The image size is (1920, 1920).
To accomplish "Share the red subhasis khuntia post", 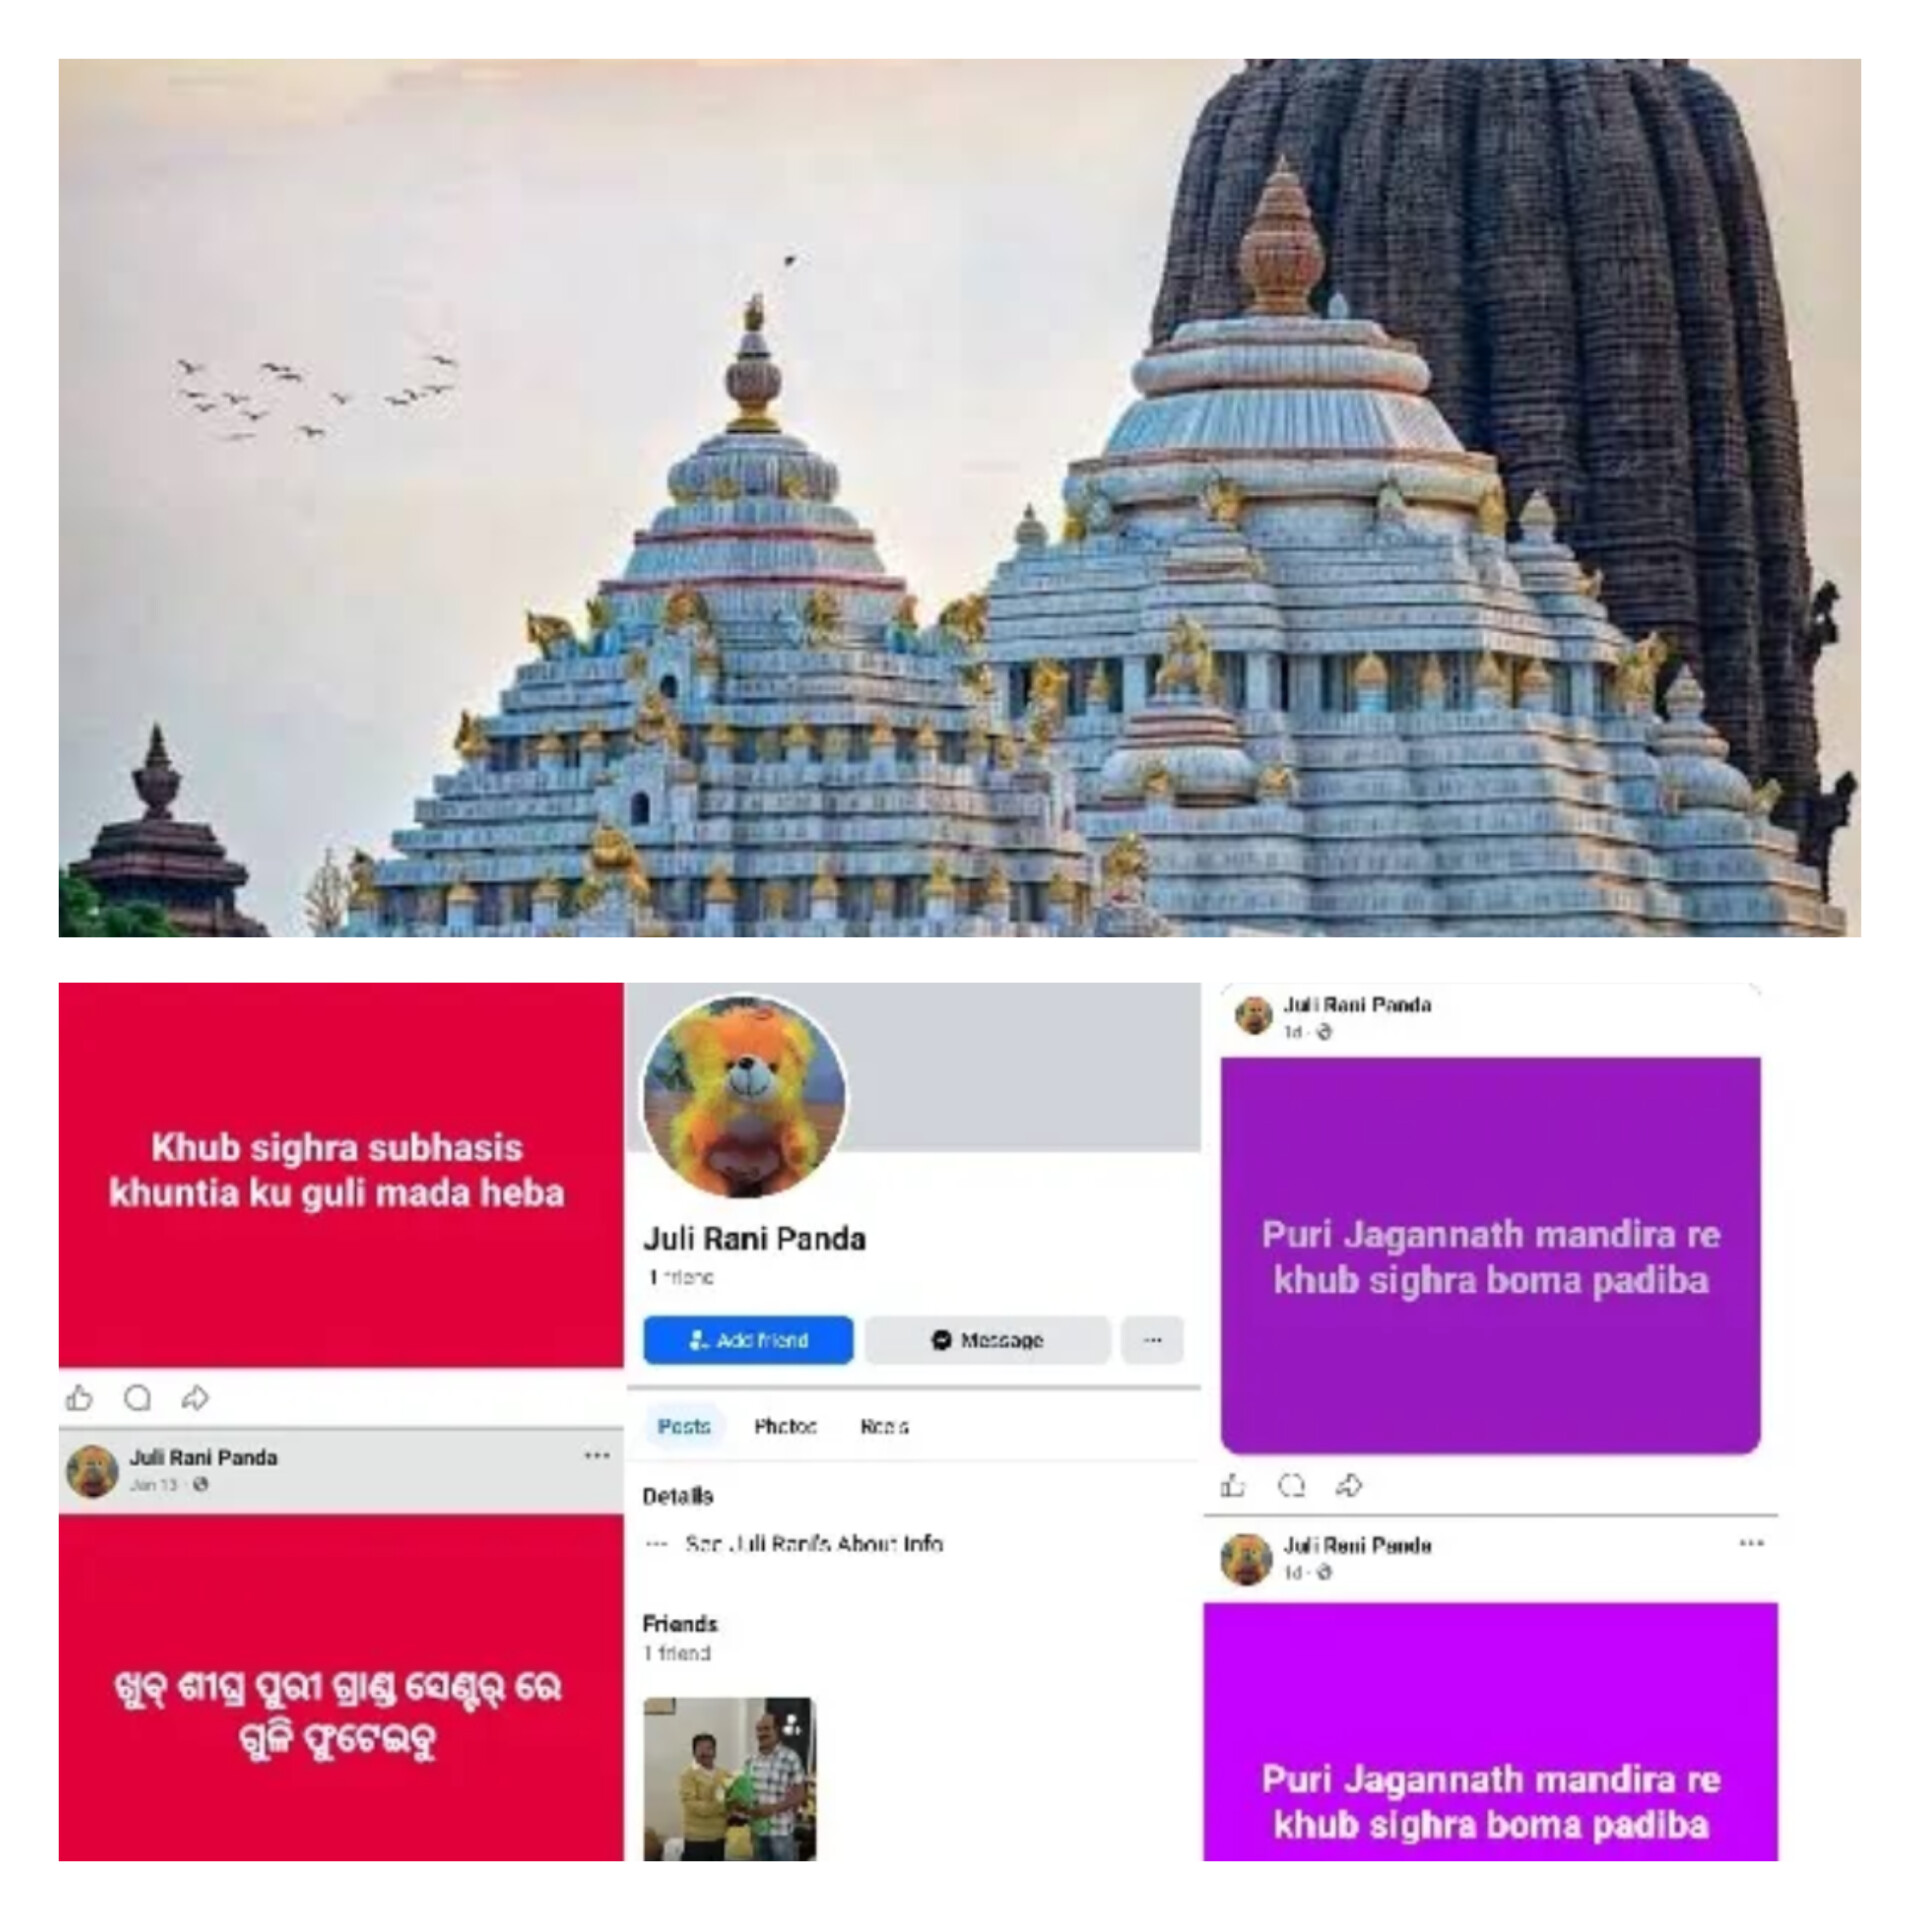I will [x=195, y=1397].
